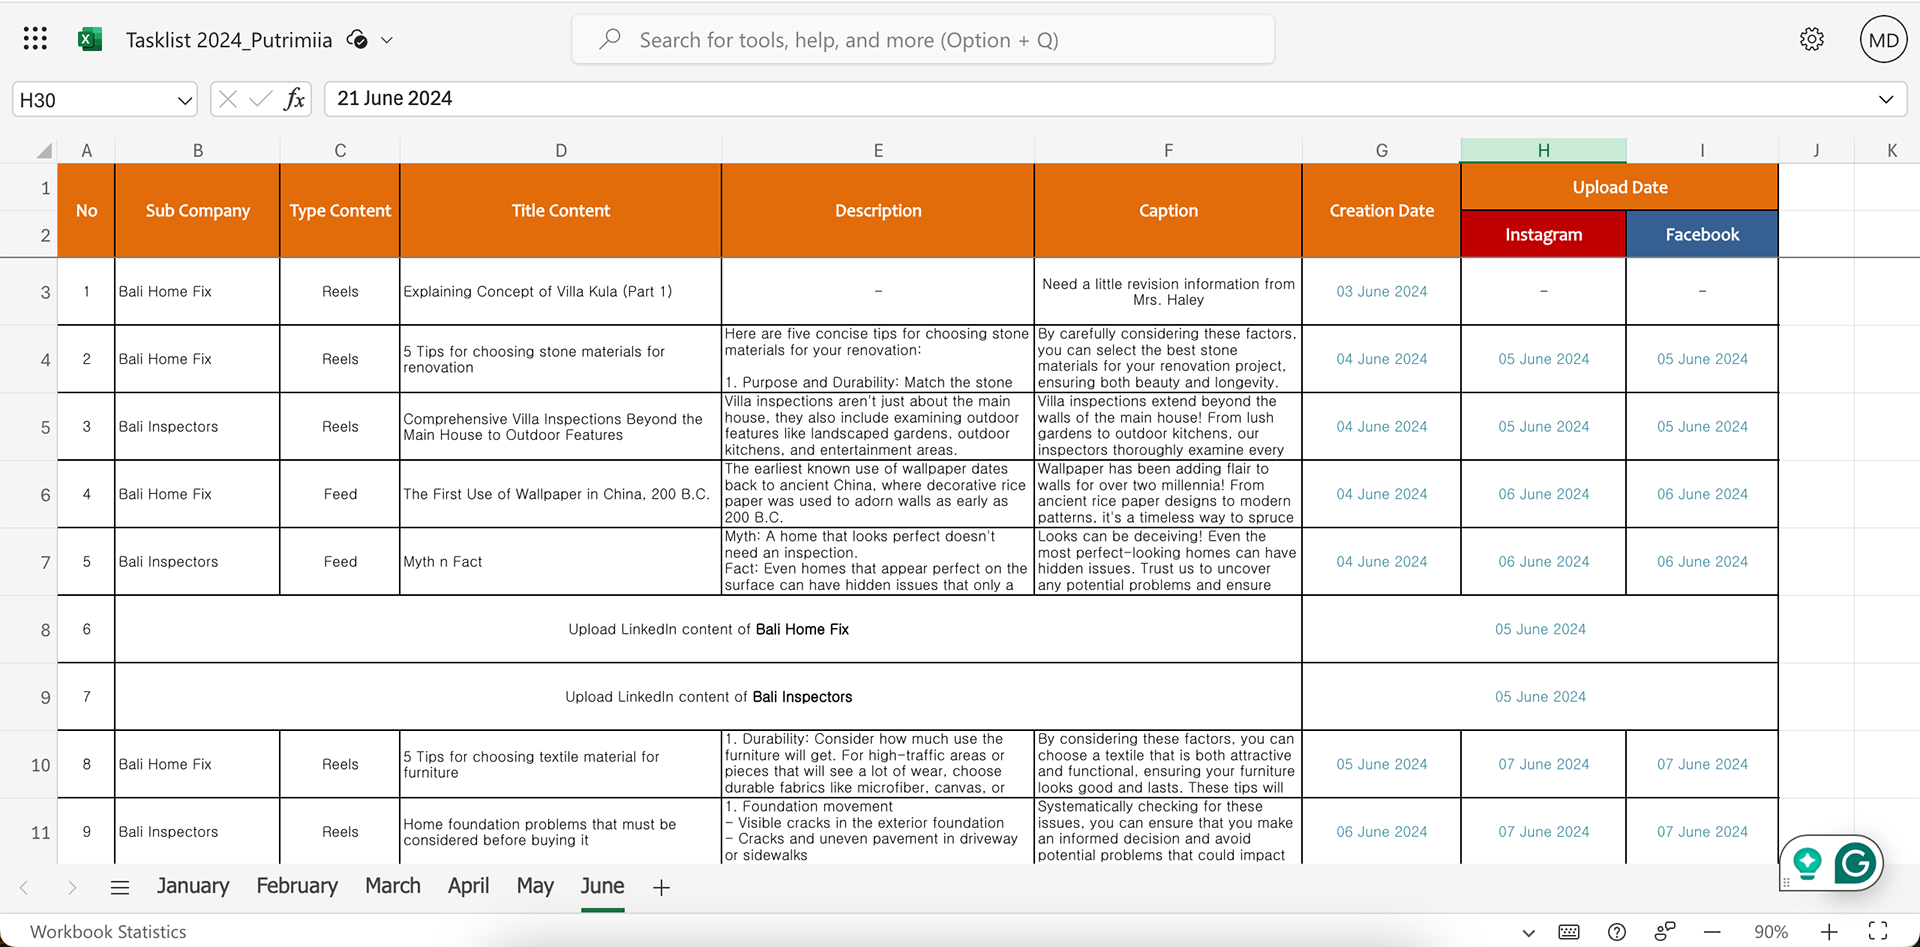The width and height of the screenshot is (1920, 947).
Task: Toggle full screen view icon
Action: click(1878, 931)
